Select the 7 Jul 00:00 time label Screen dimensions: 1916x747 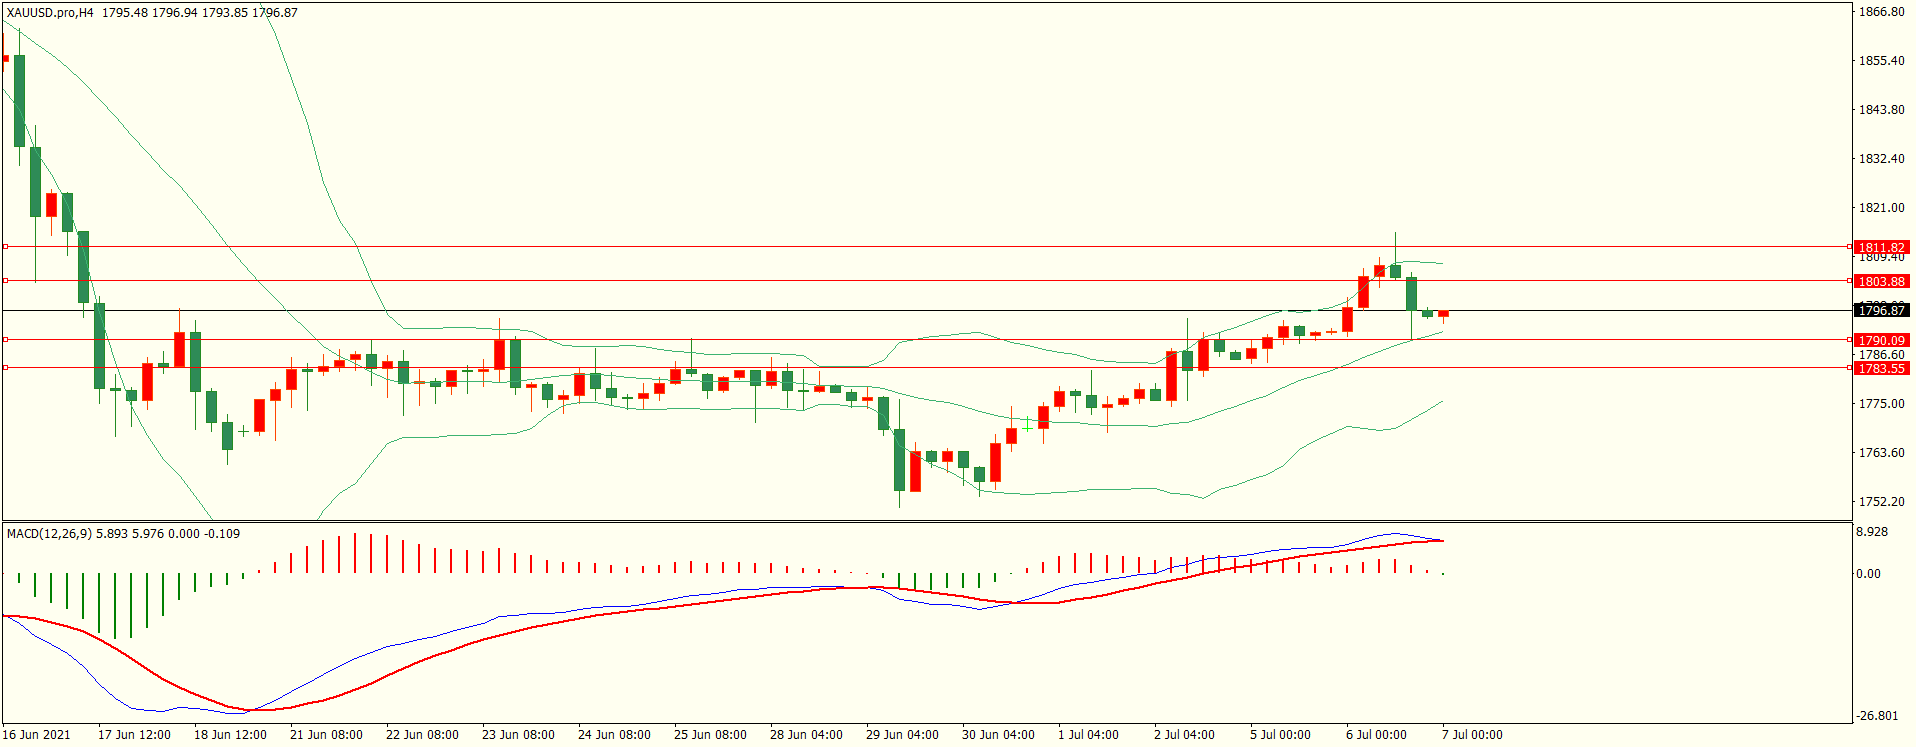point(1472,735)
